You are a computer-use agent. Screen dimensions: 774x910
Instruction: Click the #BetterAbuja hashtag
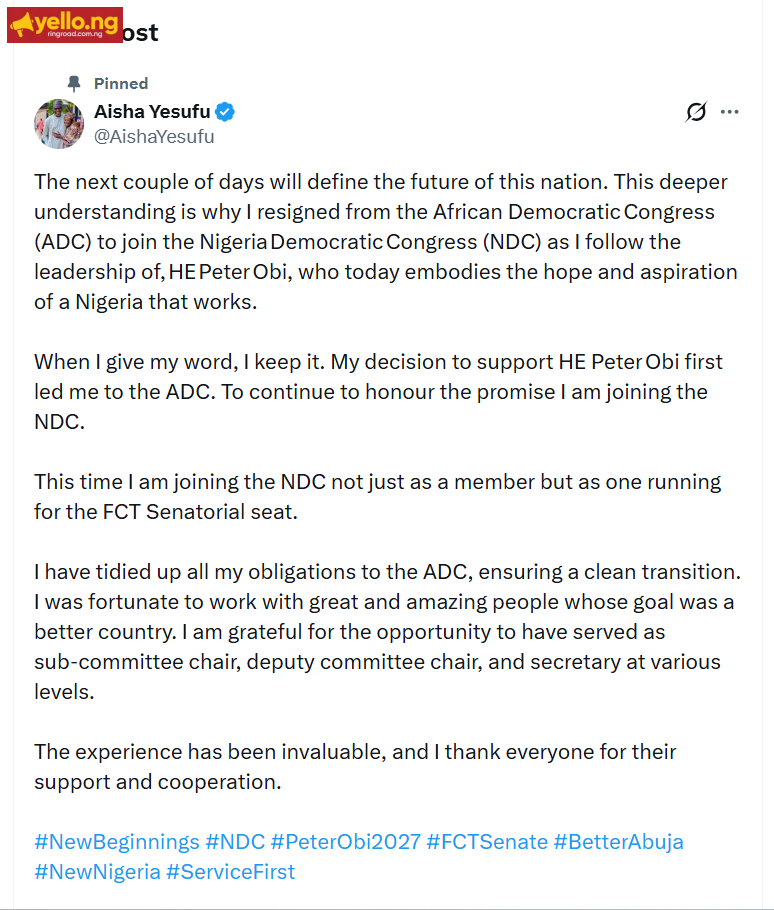(x=619, y=842)
